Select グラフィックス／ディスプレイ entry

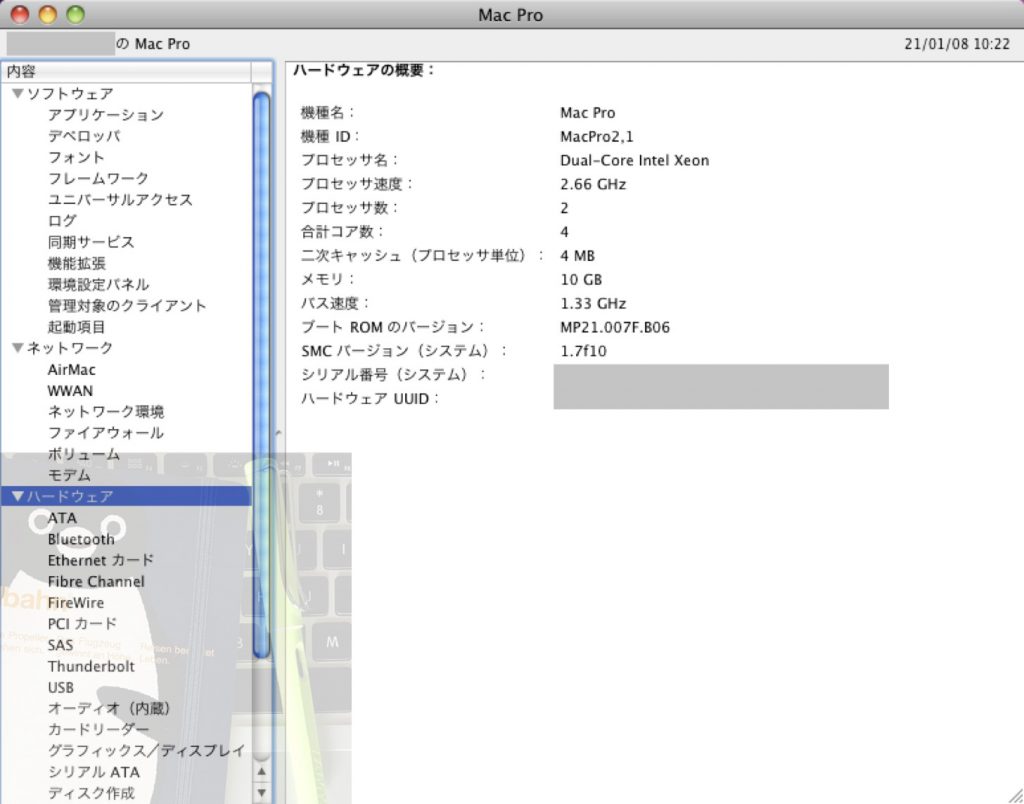(x=146, y=750)
